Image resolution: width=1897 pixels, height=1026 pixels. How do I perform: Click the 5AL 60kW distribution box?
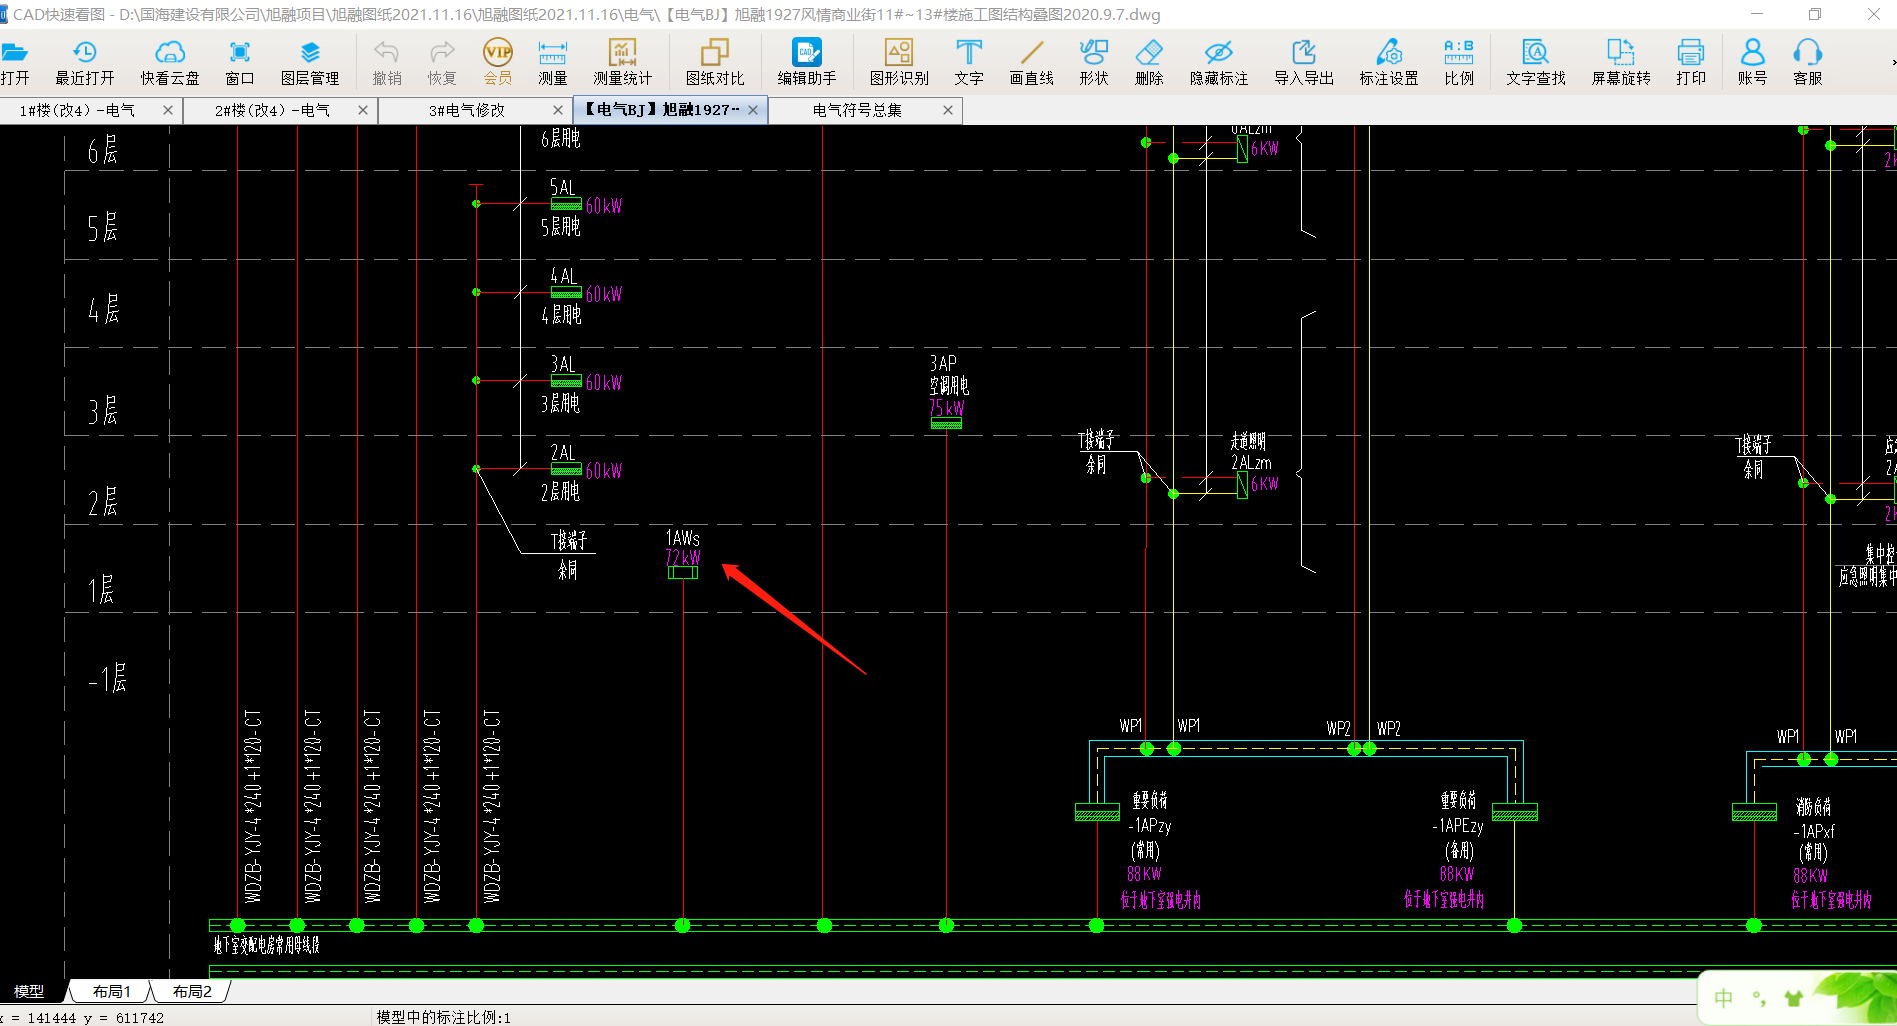(566, 204)
